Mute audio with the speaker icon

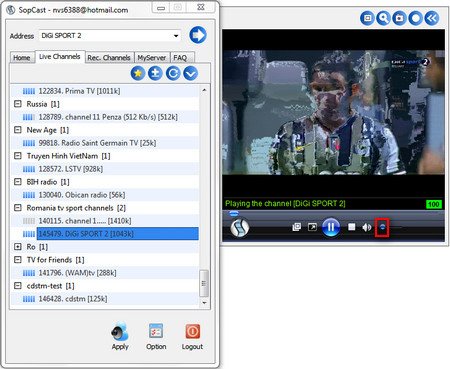click(367, 227)
